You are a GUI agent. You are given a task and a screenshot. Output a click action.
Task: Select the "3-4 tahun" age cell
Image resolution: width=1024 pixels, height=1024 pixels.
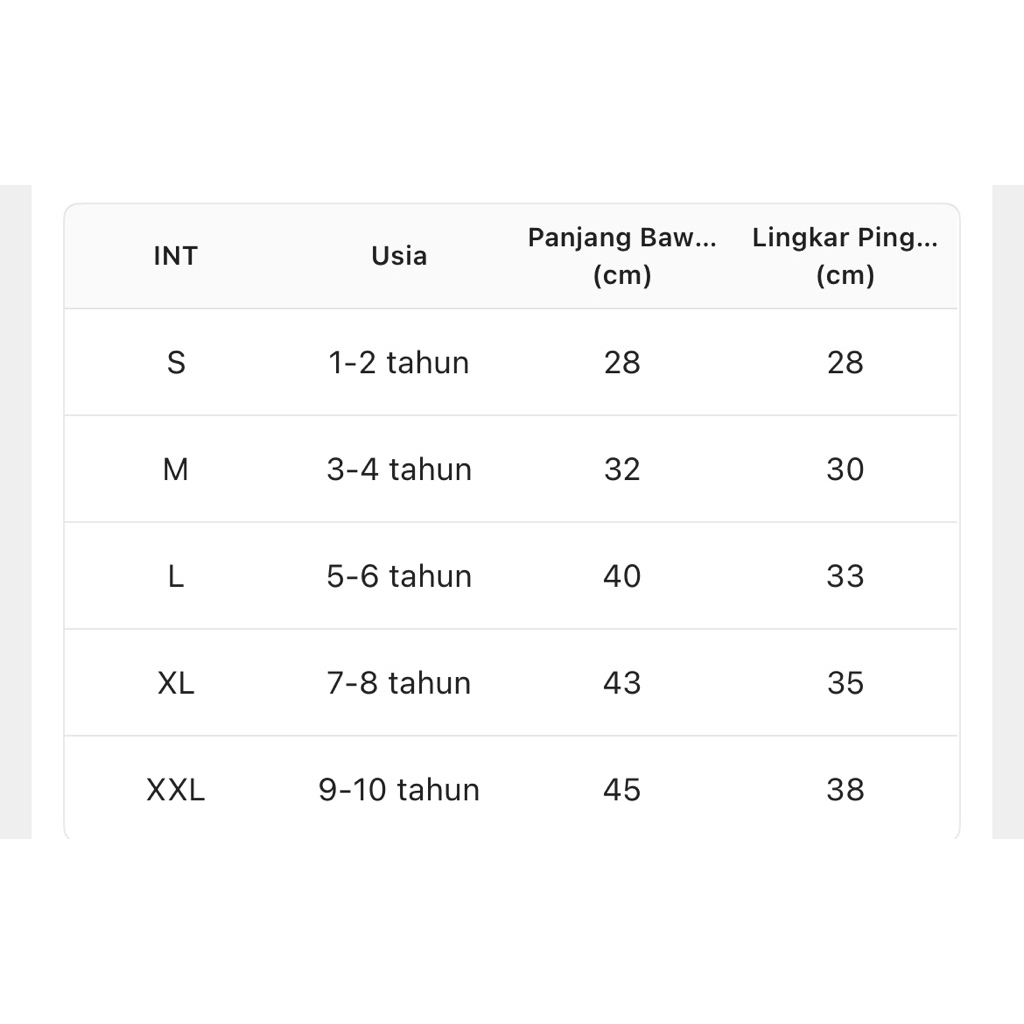399,469
